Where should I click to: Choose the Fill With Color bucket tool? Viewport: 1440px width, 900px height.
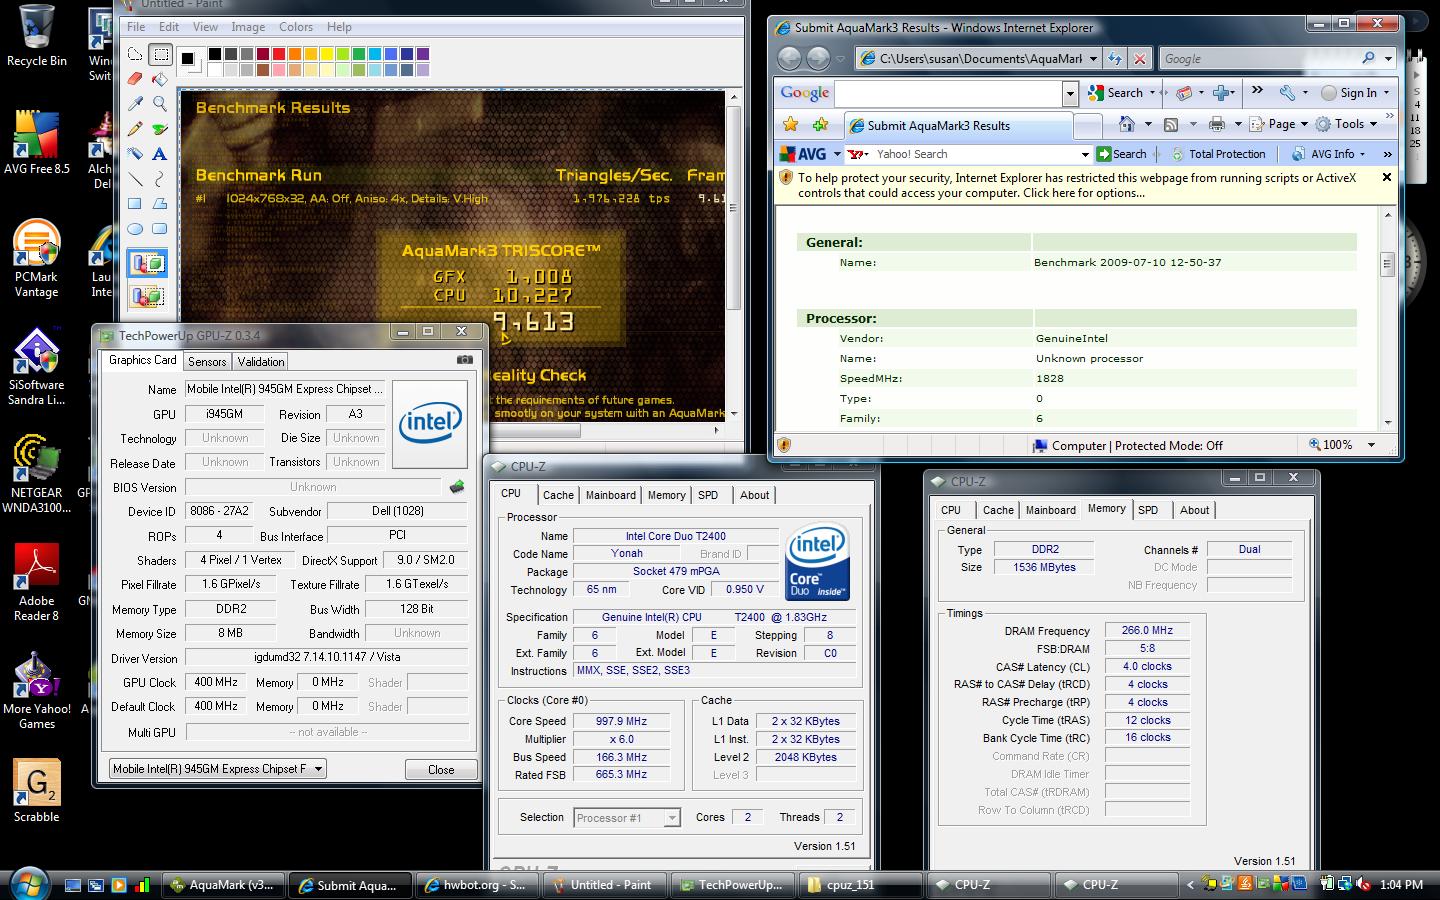160,79
